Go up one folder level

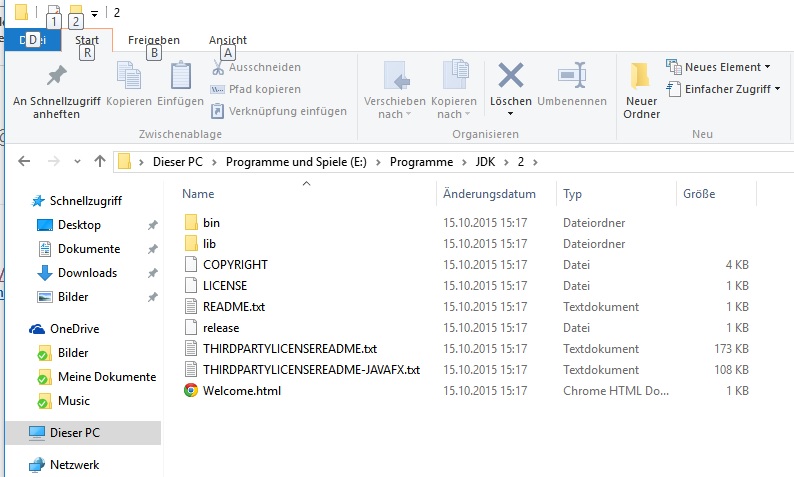pyautogui.click(x=100, y=161)
